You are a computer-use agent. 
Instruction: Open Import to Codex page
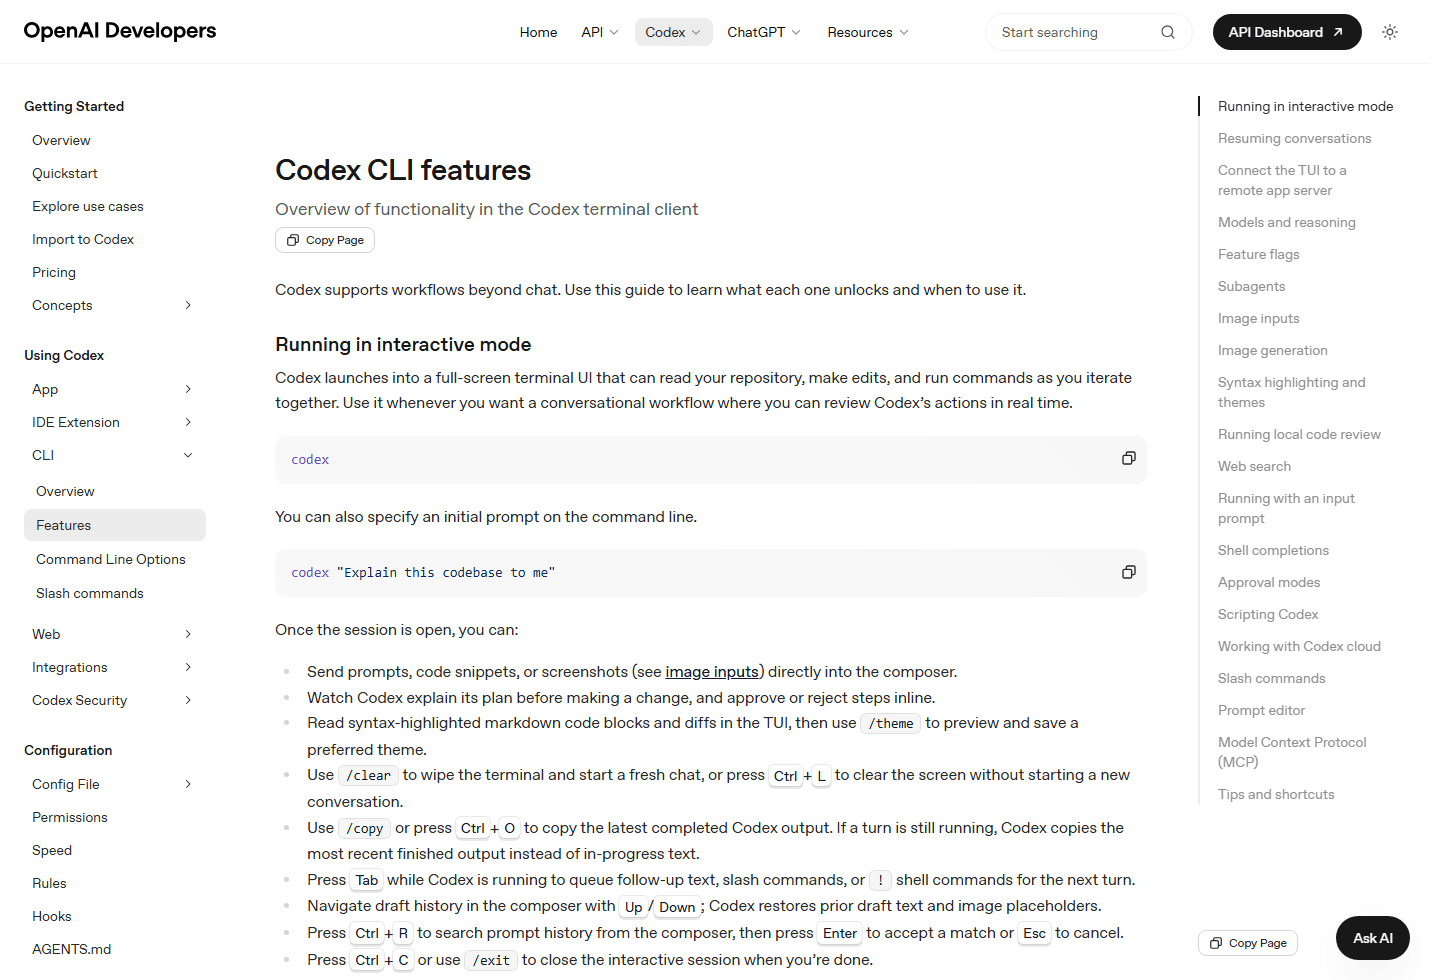83,239
